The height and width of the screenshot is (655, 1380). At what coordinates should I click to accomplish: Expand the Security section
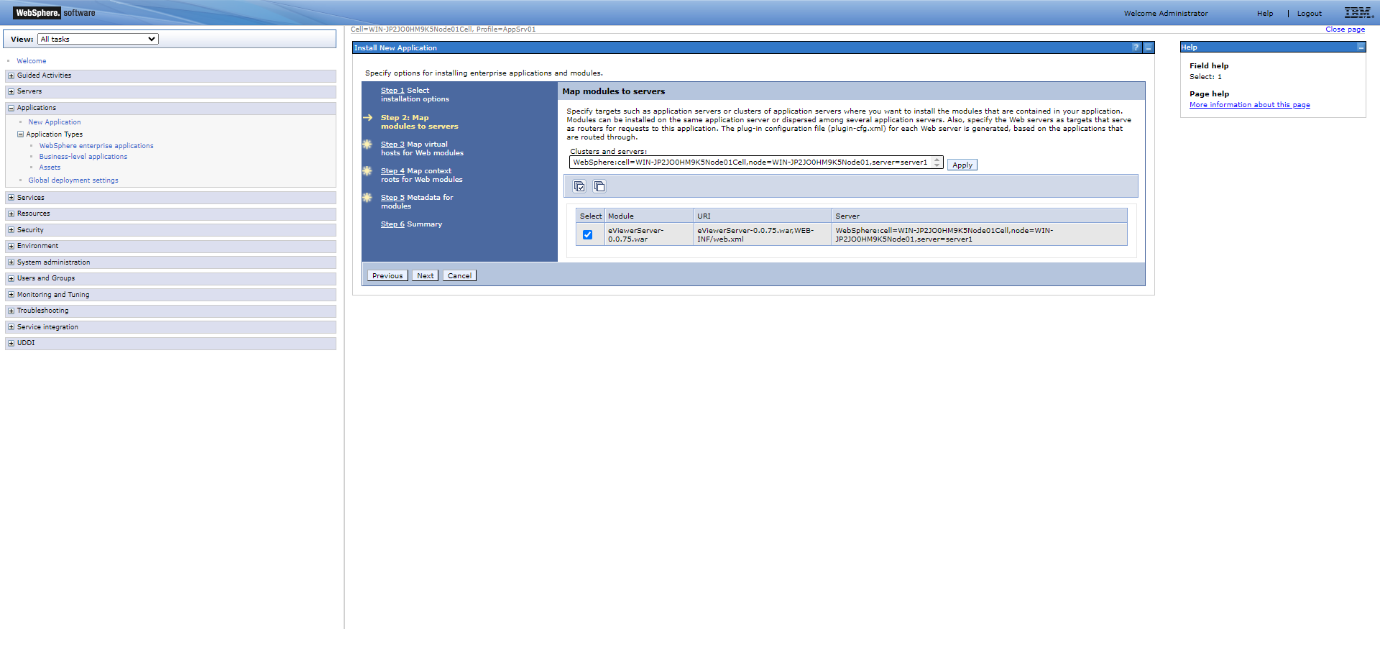tap(9, 229)
